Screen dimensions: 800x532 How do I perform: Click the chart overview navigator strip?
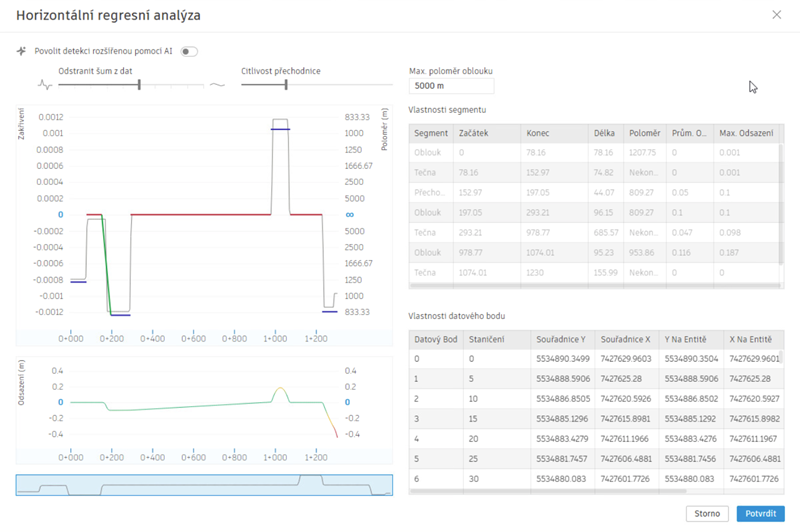pyautogui.click(x=204, y=485)
